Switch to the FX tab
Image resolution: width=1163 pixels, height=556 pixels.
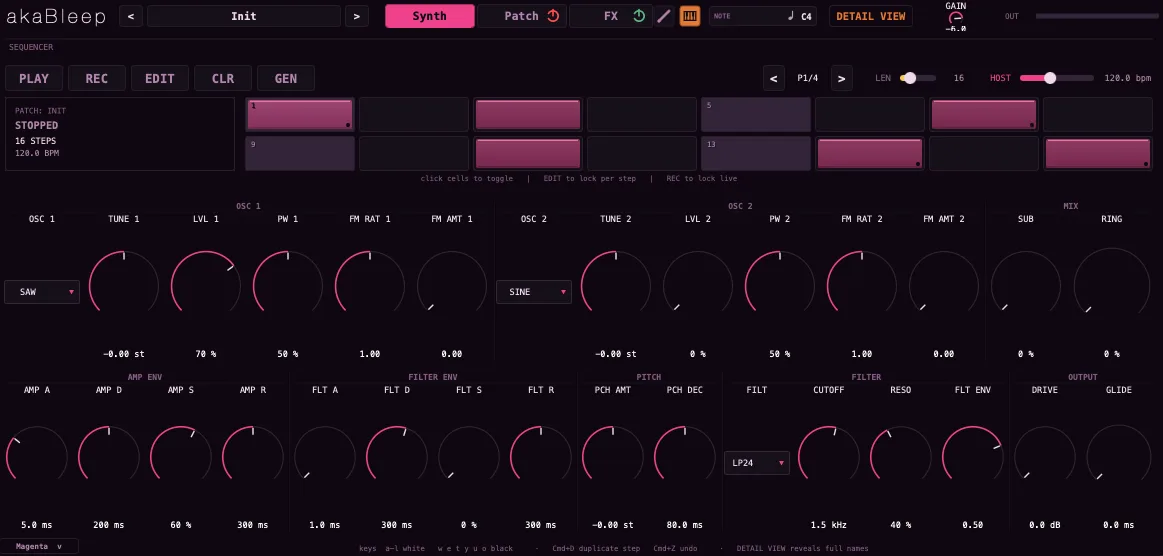click(x=610, y=16)
